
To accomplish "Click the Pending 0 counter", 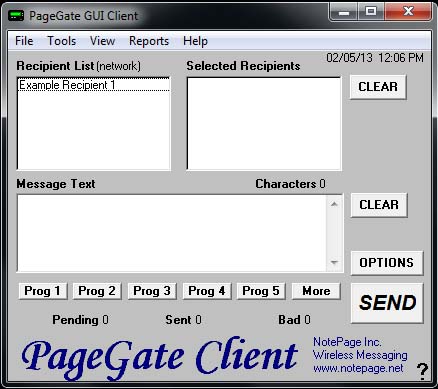I will [x=80, y=320].
